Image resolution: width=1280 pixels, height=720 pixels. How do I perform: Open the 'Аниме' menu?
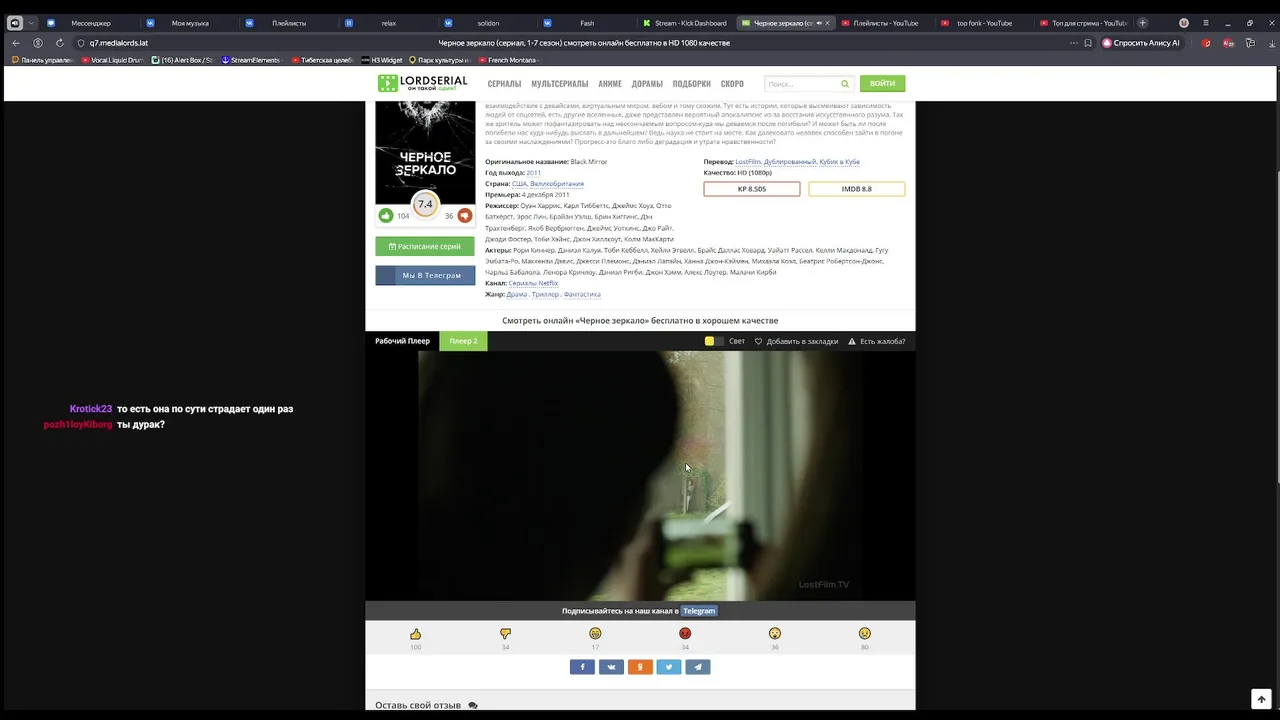pos(610,84)
